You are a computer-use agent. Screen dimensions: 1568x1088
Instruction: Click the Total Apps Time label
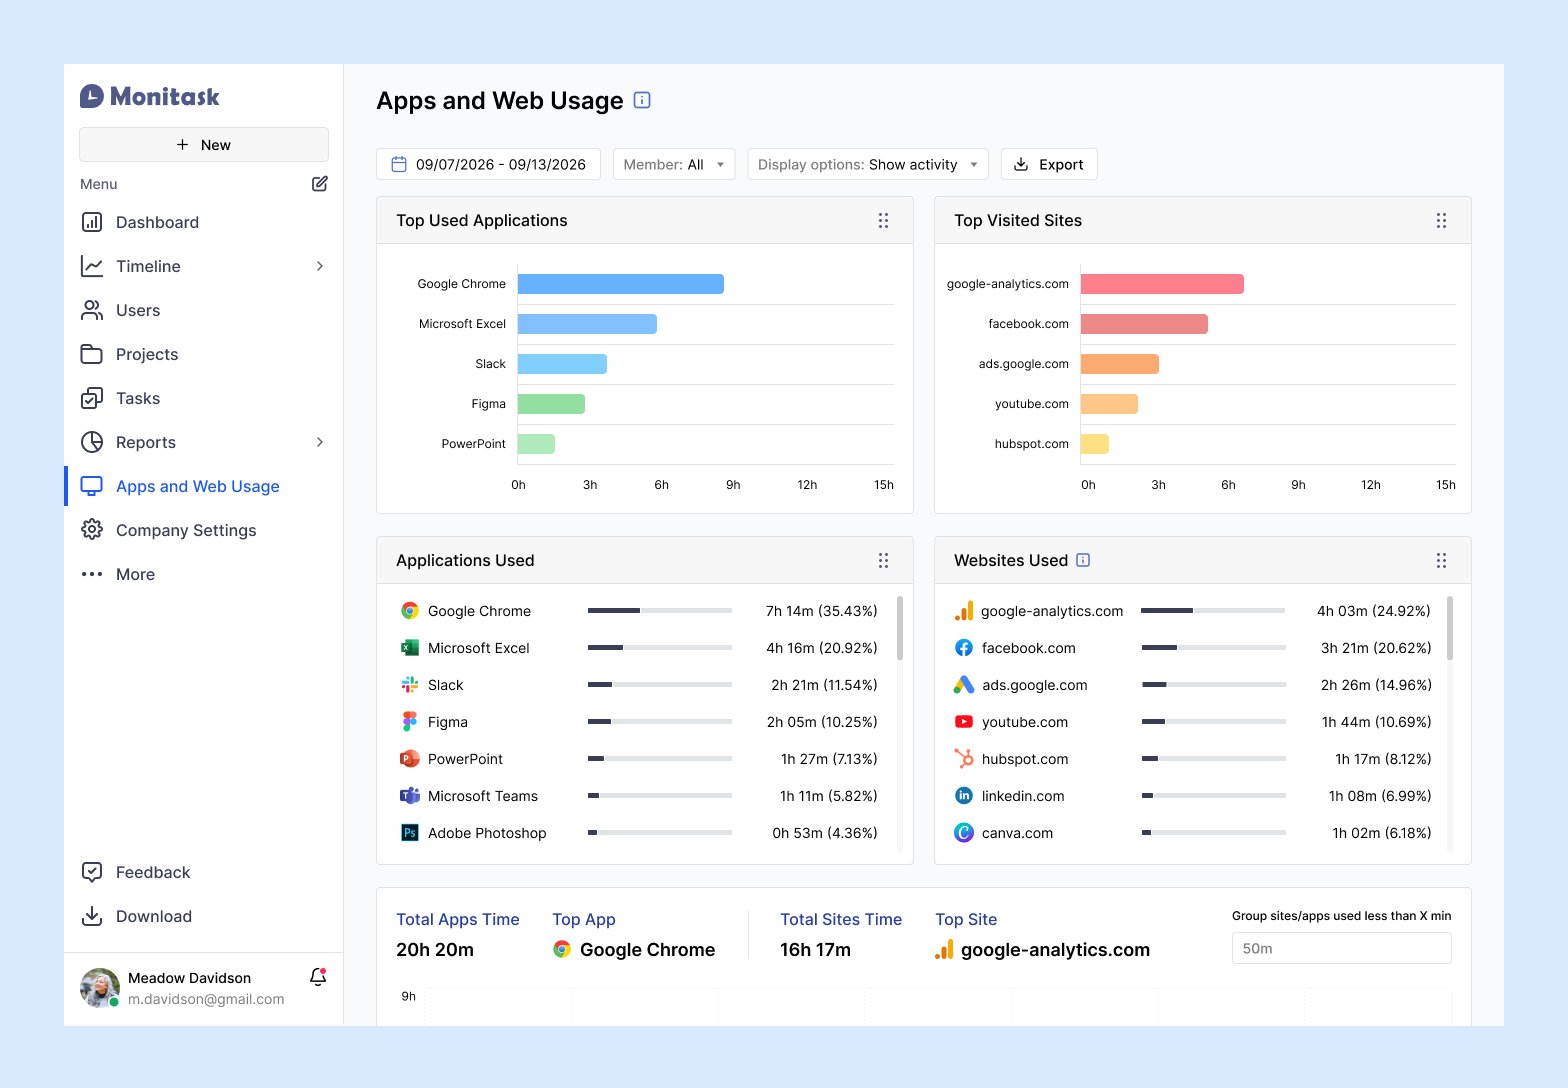(458, 919)
